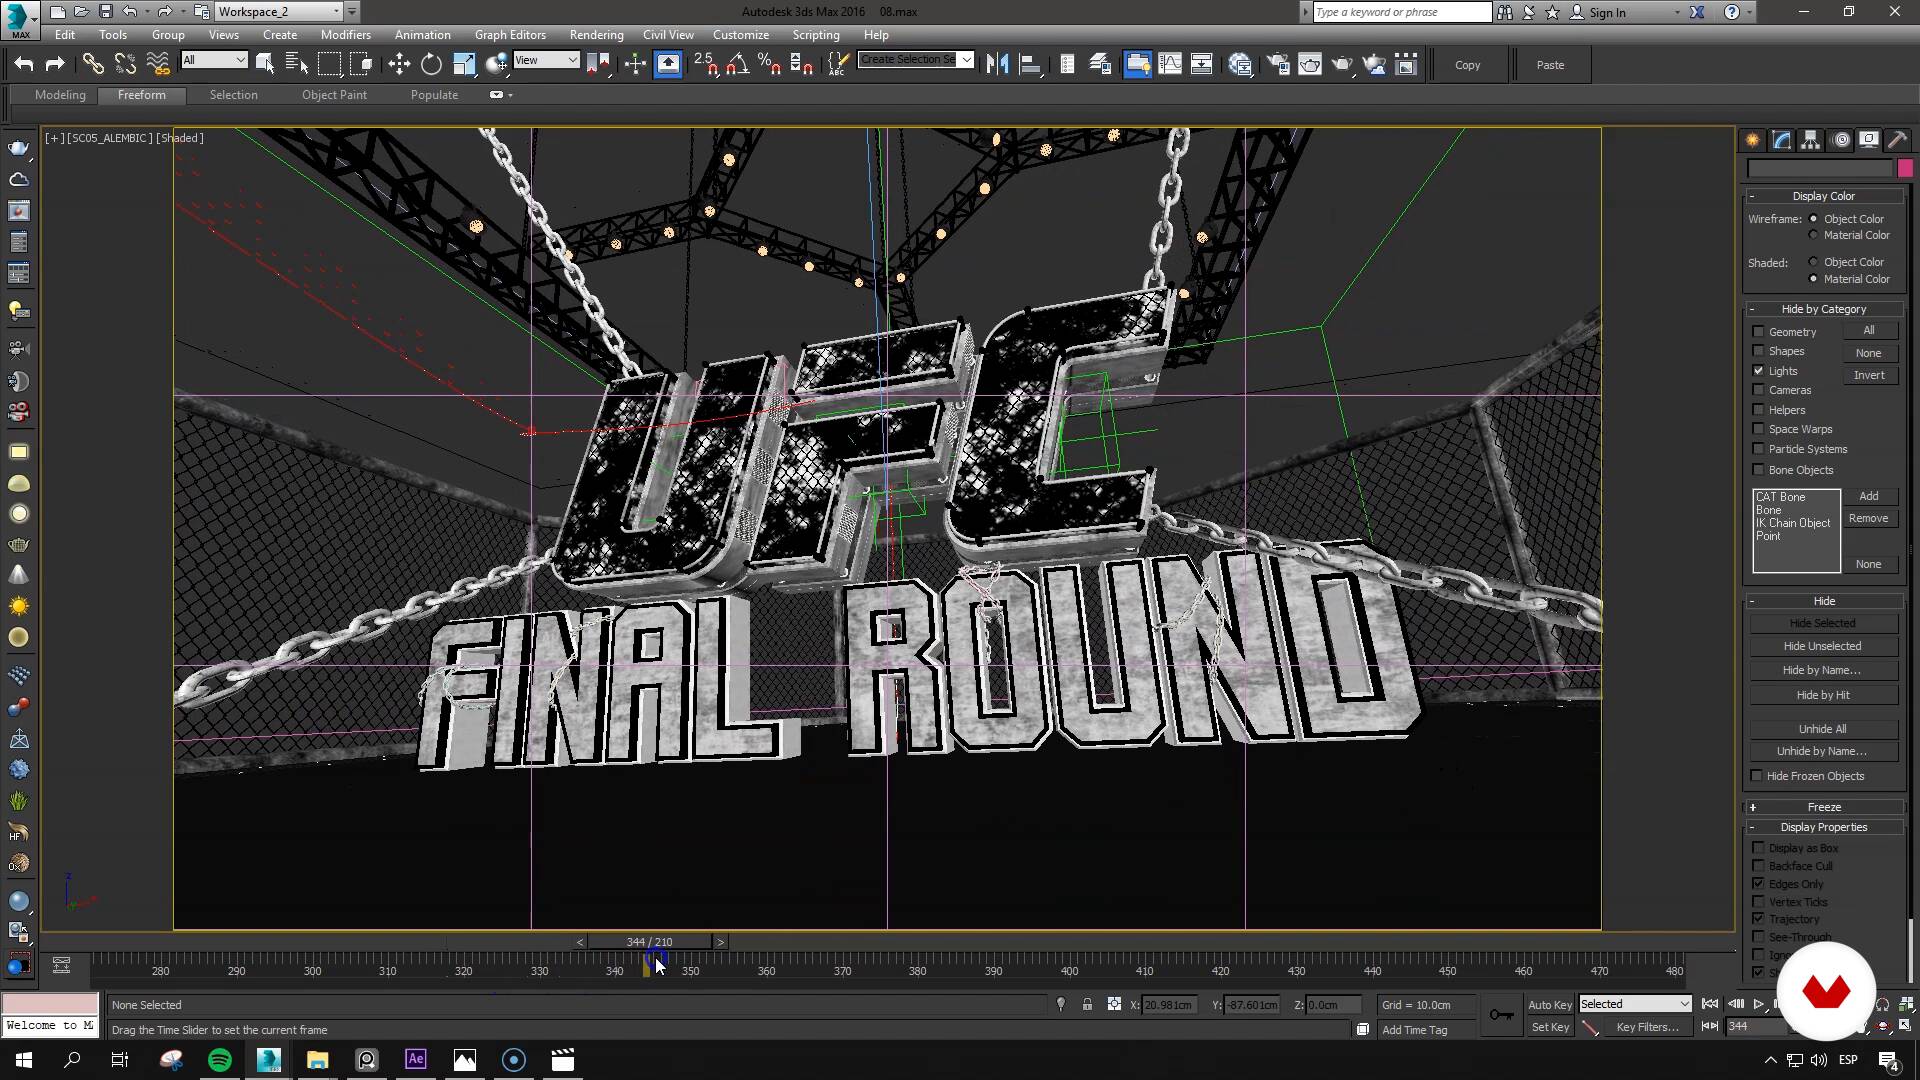Click the Invert category button
Viewport: 1920px width, 1080px height.
[x=1869, y=375]
